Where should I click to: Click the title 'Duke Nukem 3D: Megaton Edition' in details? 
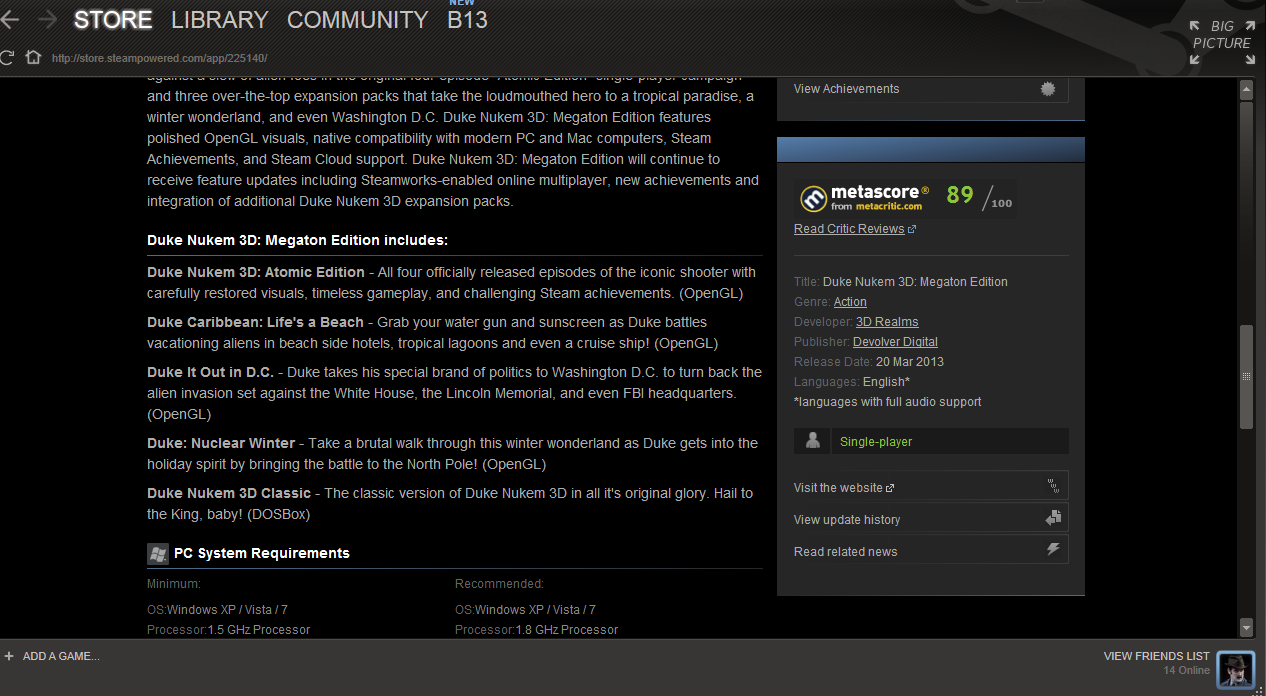coord(915,282)
